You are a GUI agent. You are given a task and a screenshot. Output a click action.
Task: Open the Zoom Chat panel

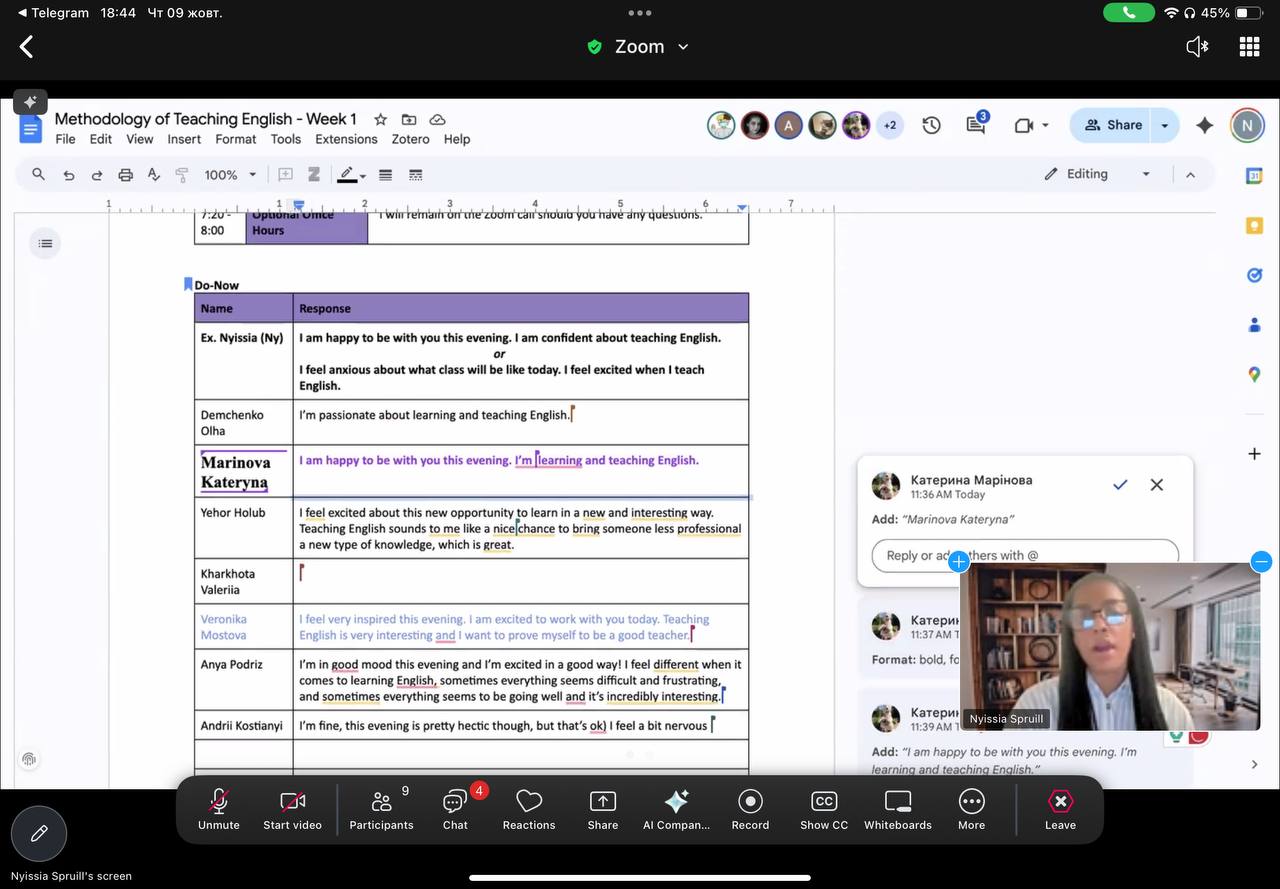[455, 808]
